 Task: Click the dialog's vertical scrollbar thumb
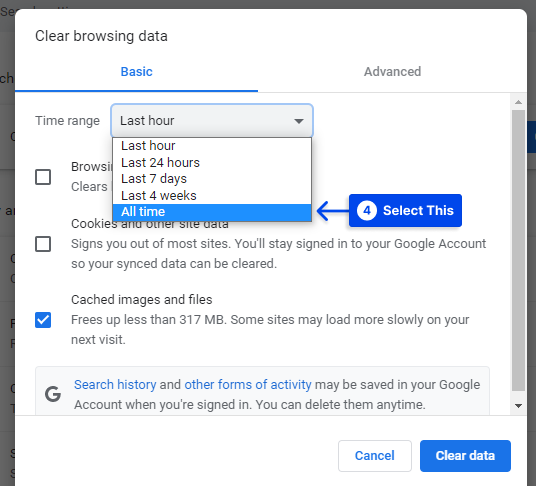click(518, 250)
